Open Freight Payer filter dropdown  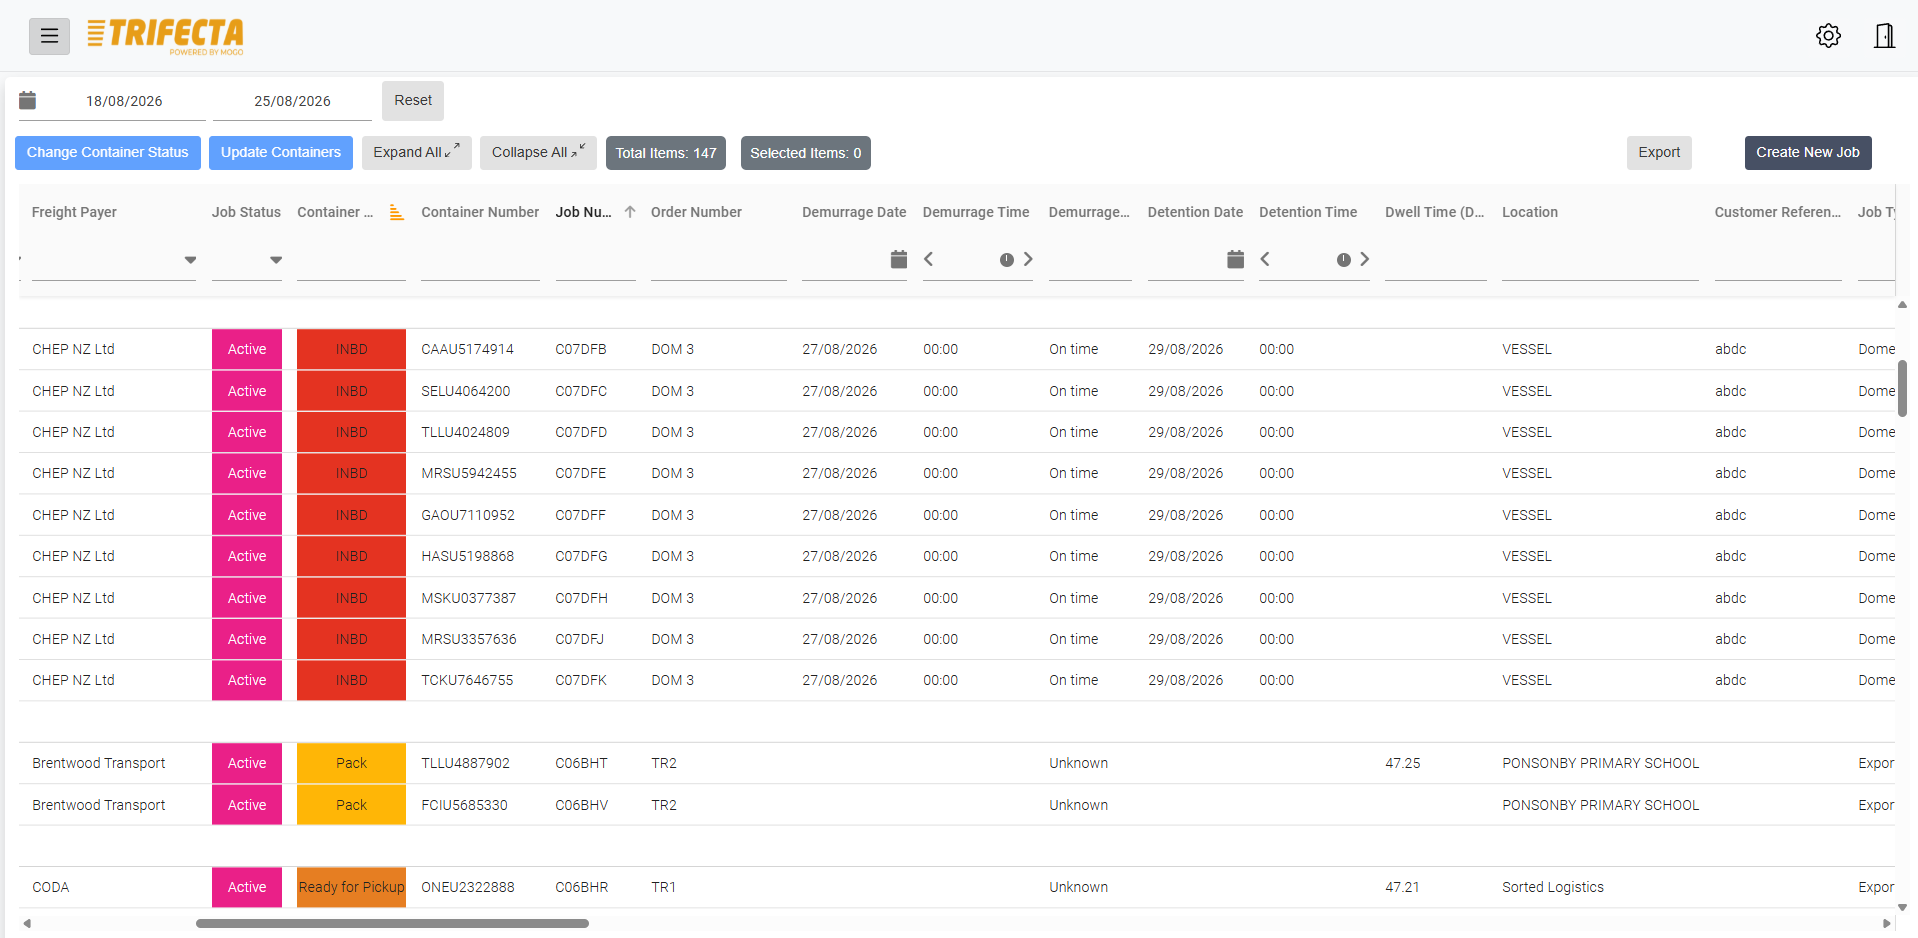190,260
